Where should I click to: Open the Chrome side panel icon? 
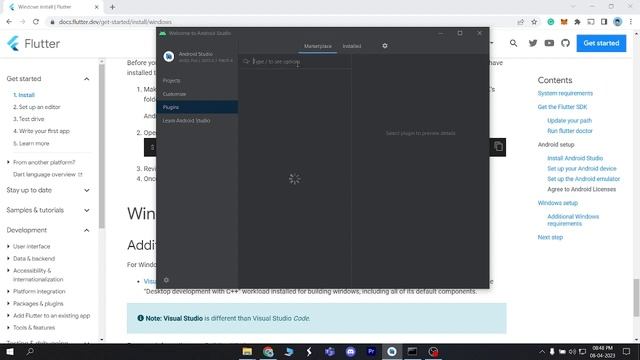[x=604, y=22]
